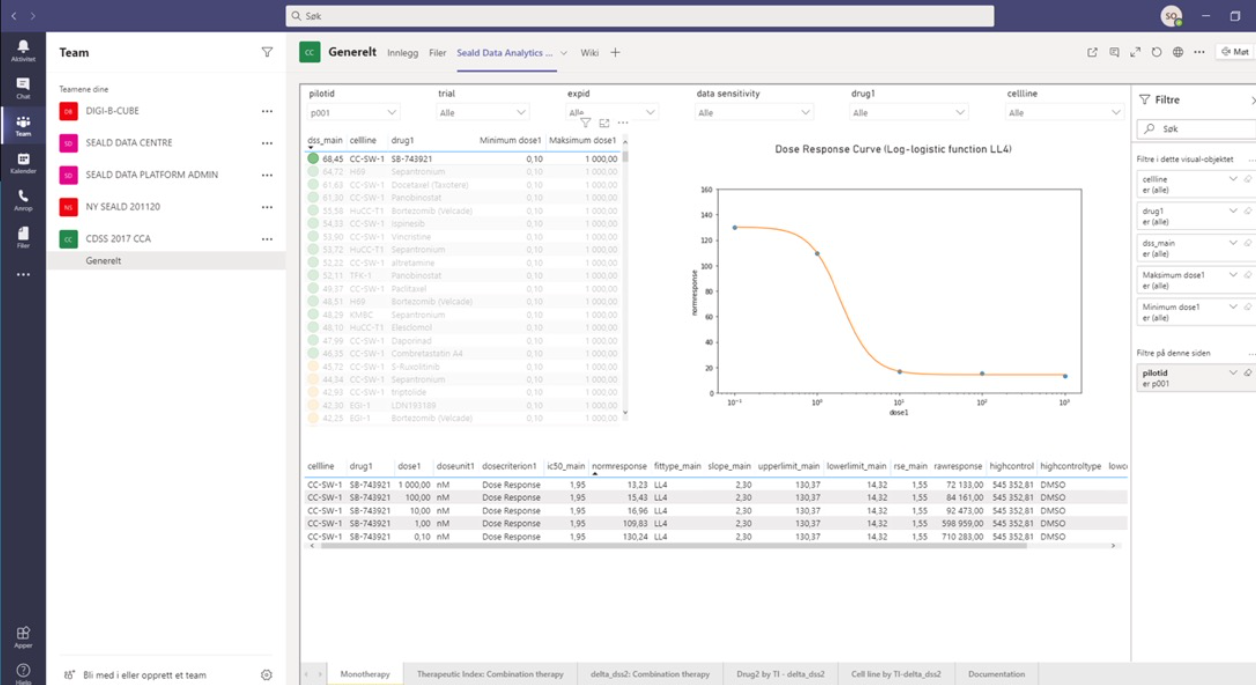The image size is (1257, 687).
Task: Open Filer in the Teams sidebar
Action: pos(22,237)
